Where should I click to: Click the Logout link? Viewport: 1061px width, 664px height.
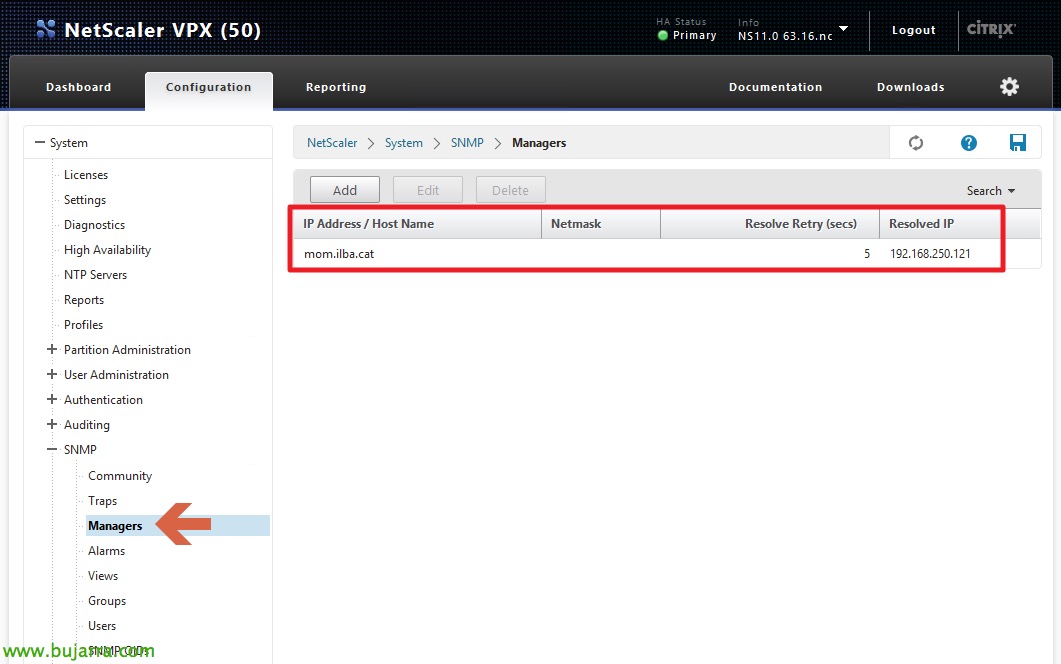(913, 30)
